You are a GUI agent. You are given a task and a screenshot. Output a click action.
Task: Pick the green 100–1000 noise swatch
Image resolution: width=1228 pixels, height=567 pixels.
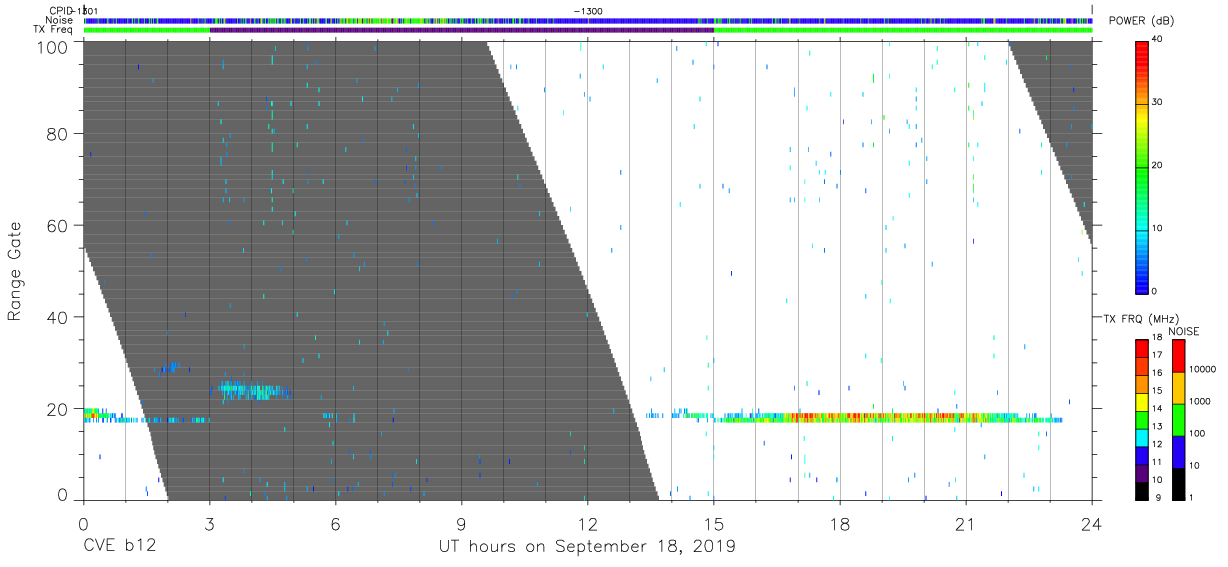pyautogui.click(x=1177, y=420)
